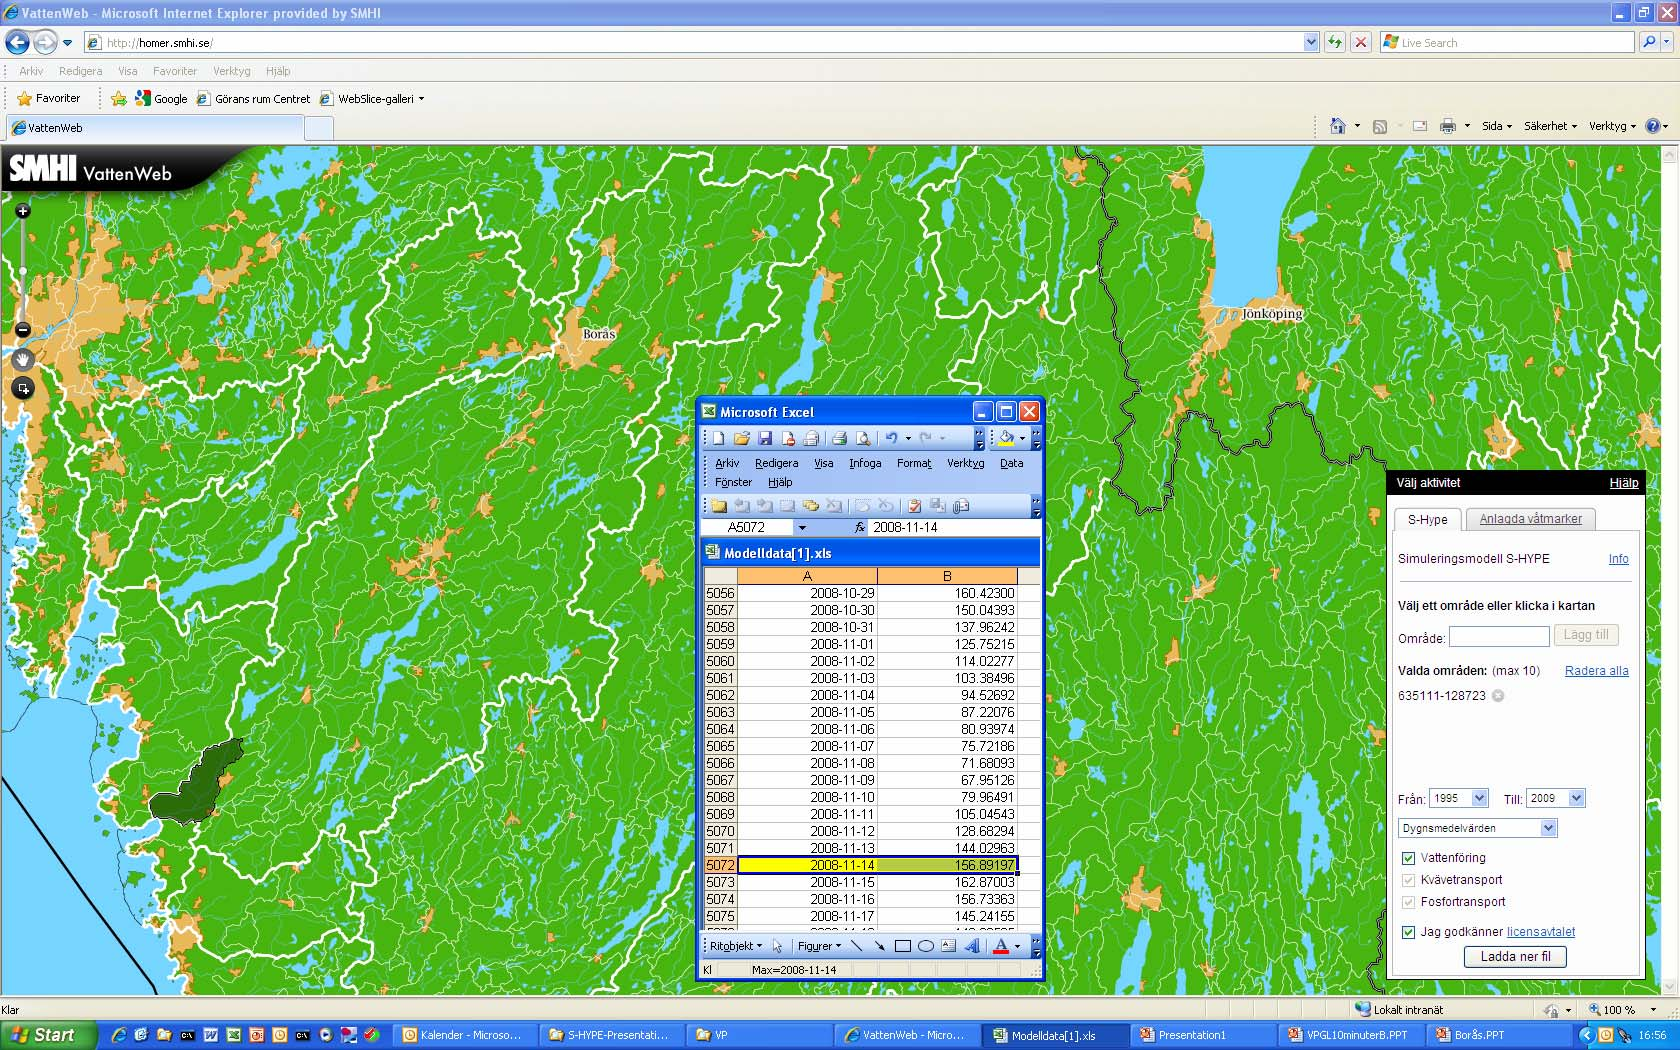The width and height of the screenshot is (1680, 1050).
Task: Open the Undo history dropdown arrow
Action: [908, 438]
